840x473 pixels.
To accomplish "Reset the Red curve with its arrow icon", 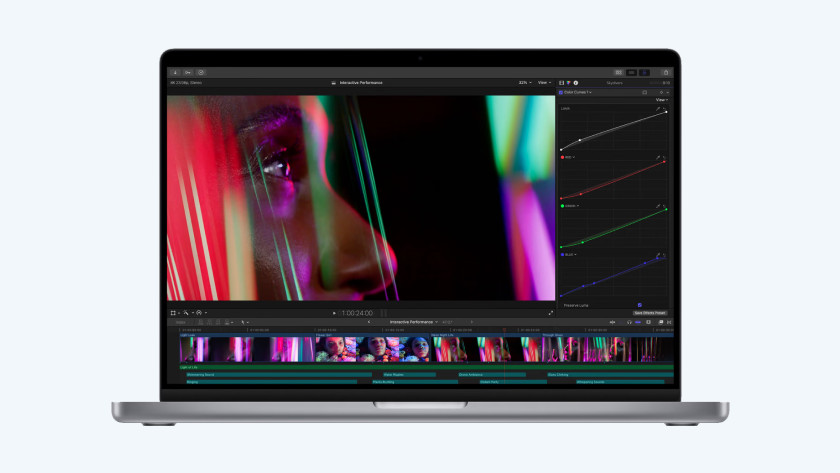I will 665,157.
